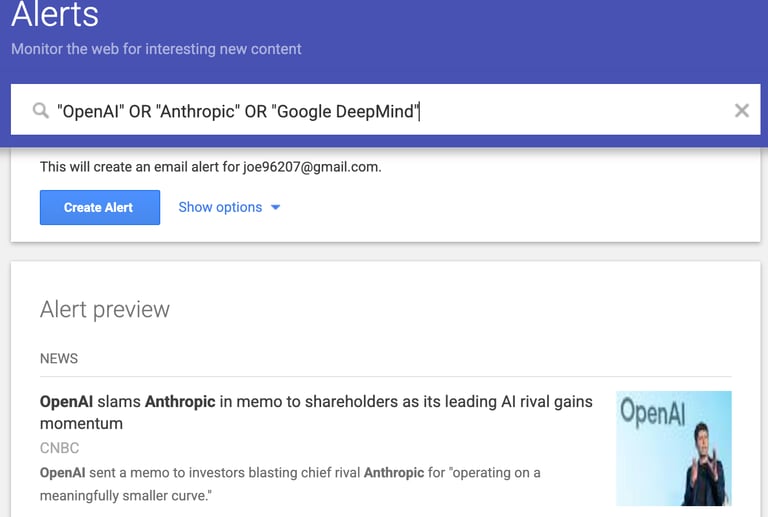The width and height of the screenshot is (768, 517).
Task: Create the alert with Create Alert button
Action: (x=100, y=208)
